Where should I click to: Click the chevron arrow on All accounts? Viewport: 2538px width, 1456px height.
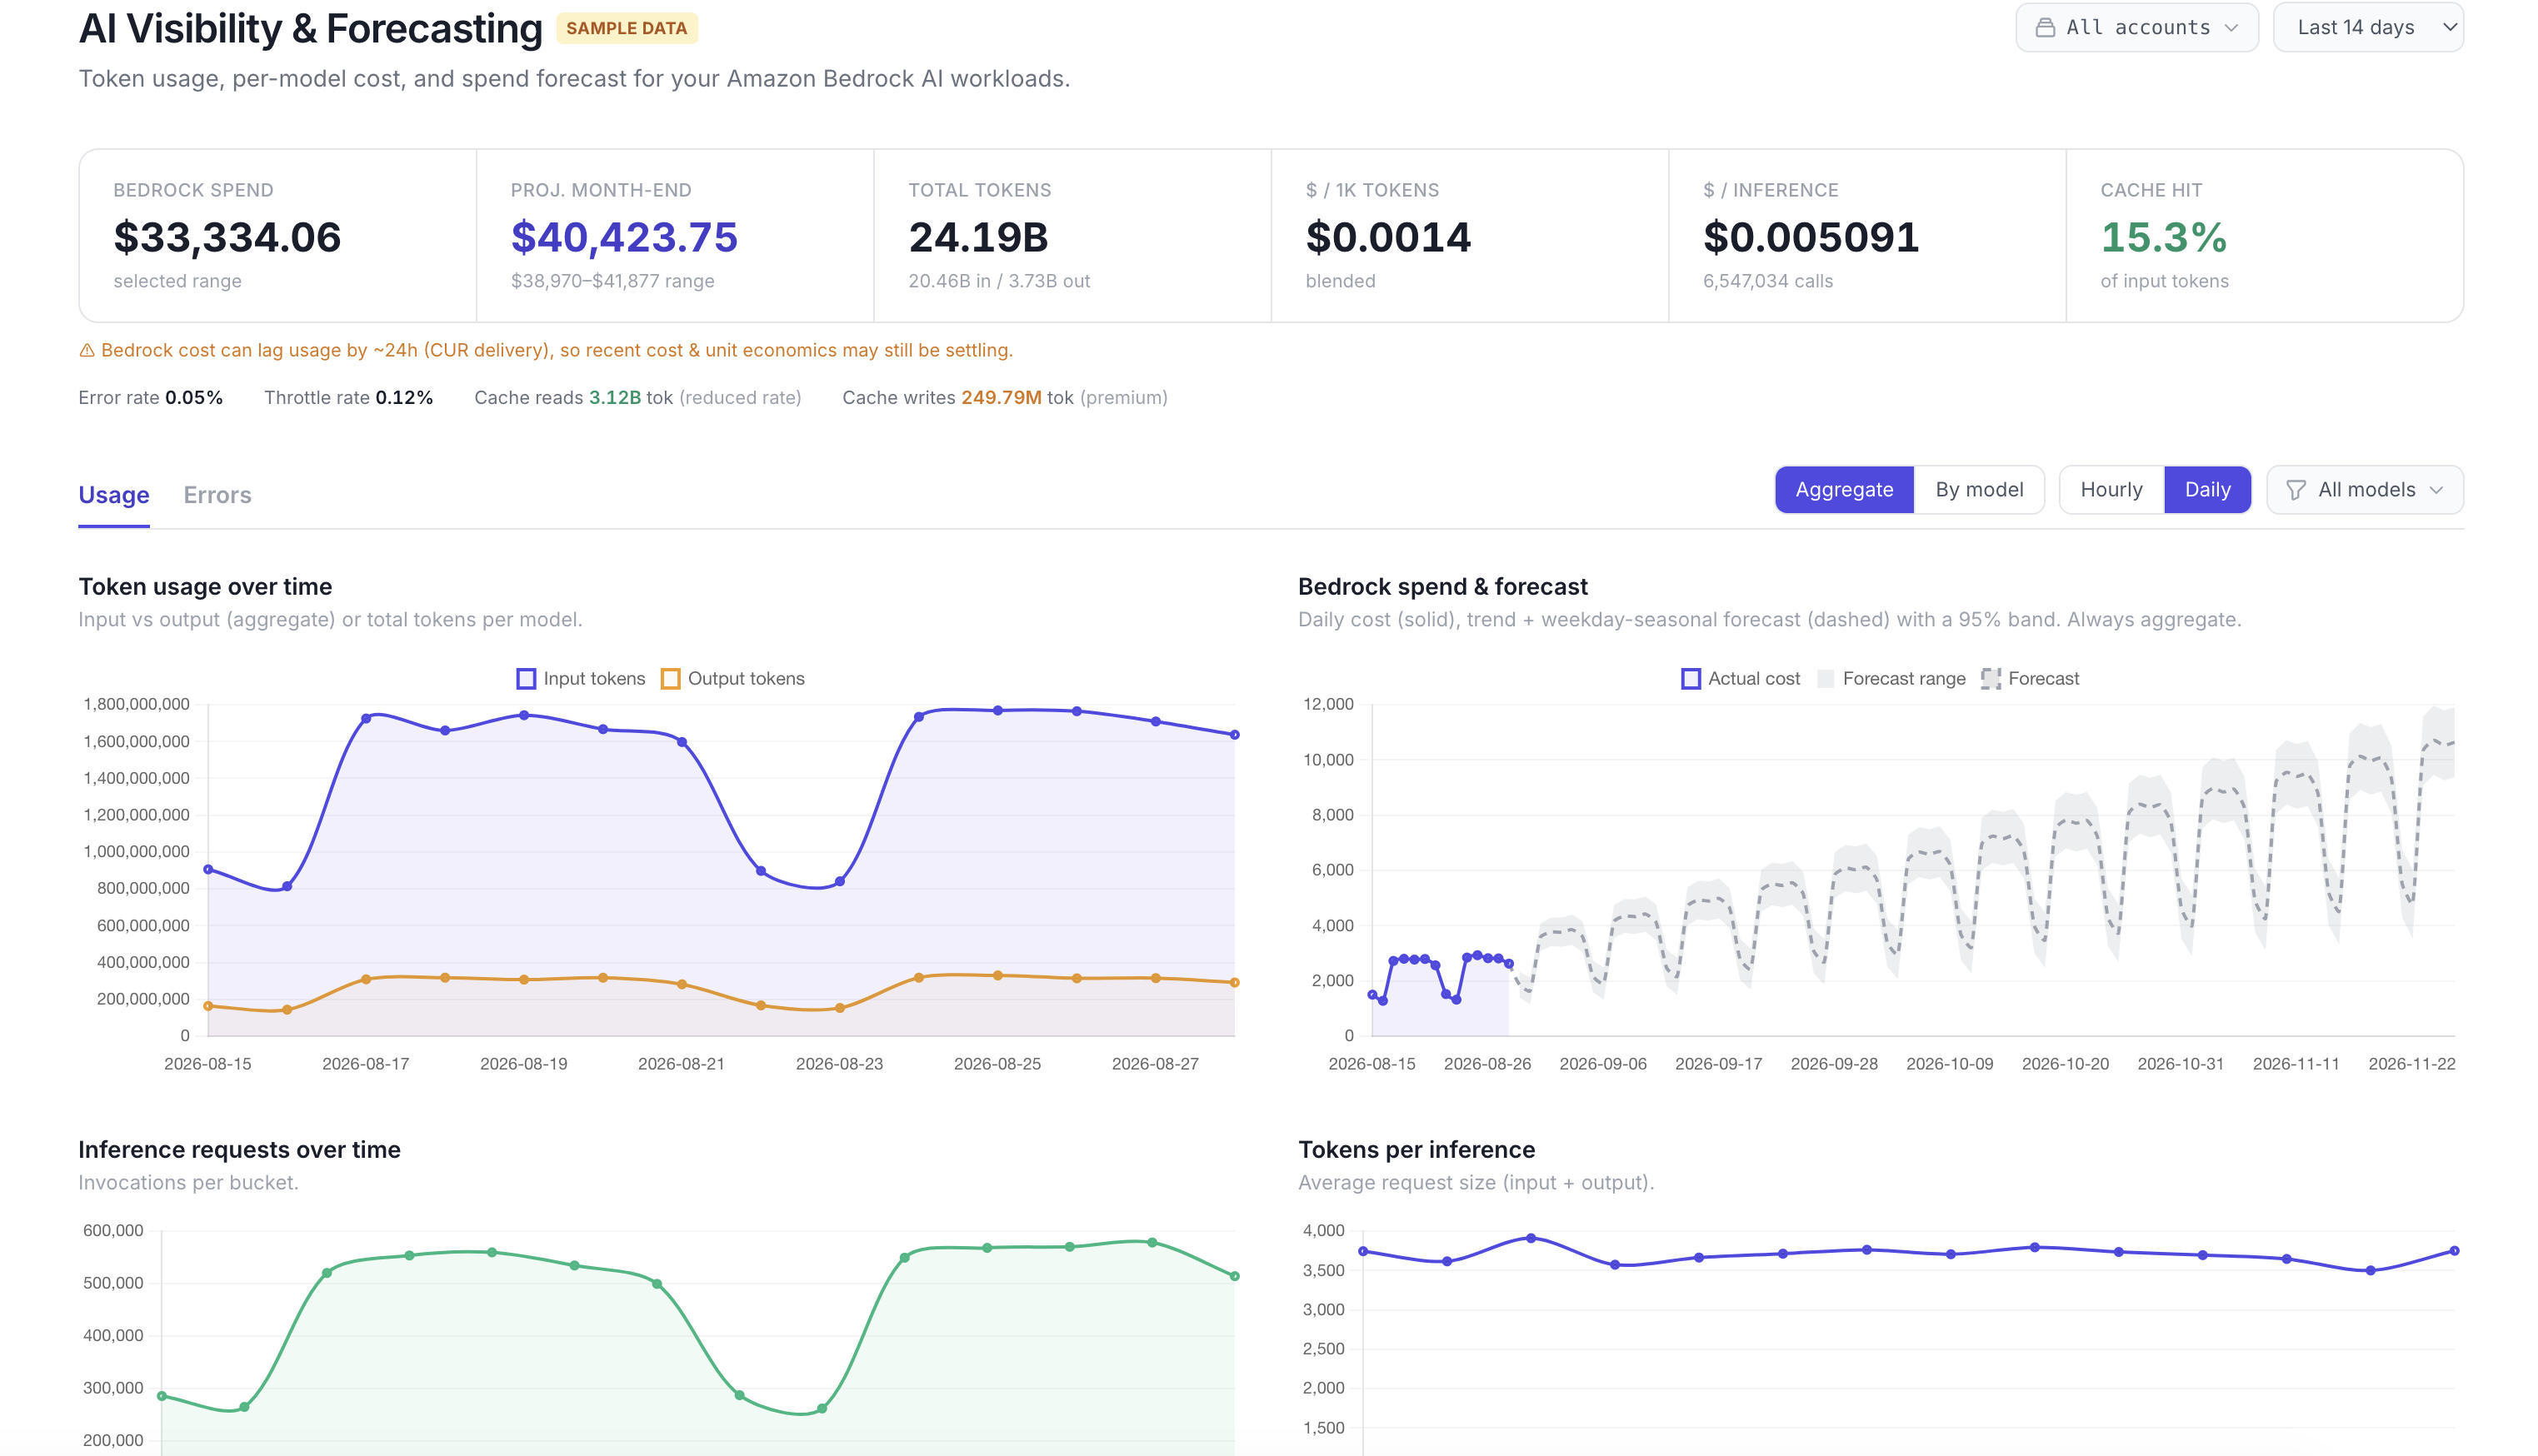(2231, 28)
